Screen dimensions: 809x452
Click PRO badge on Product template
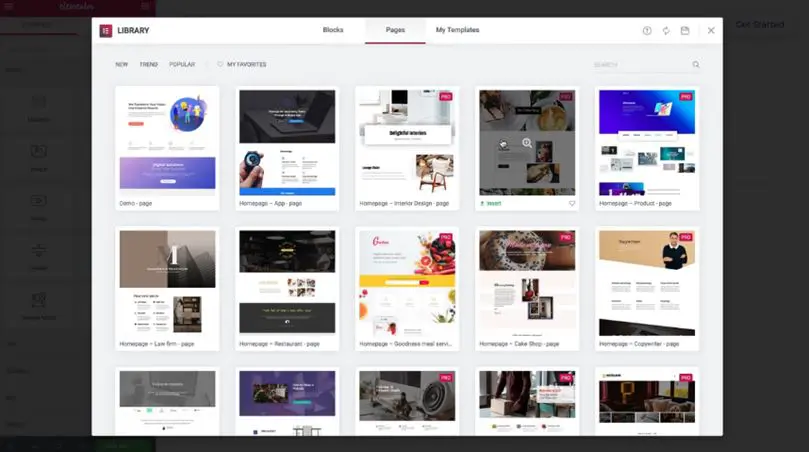point(686,96)
